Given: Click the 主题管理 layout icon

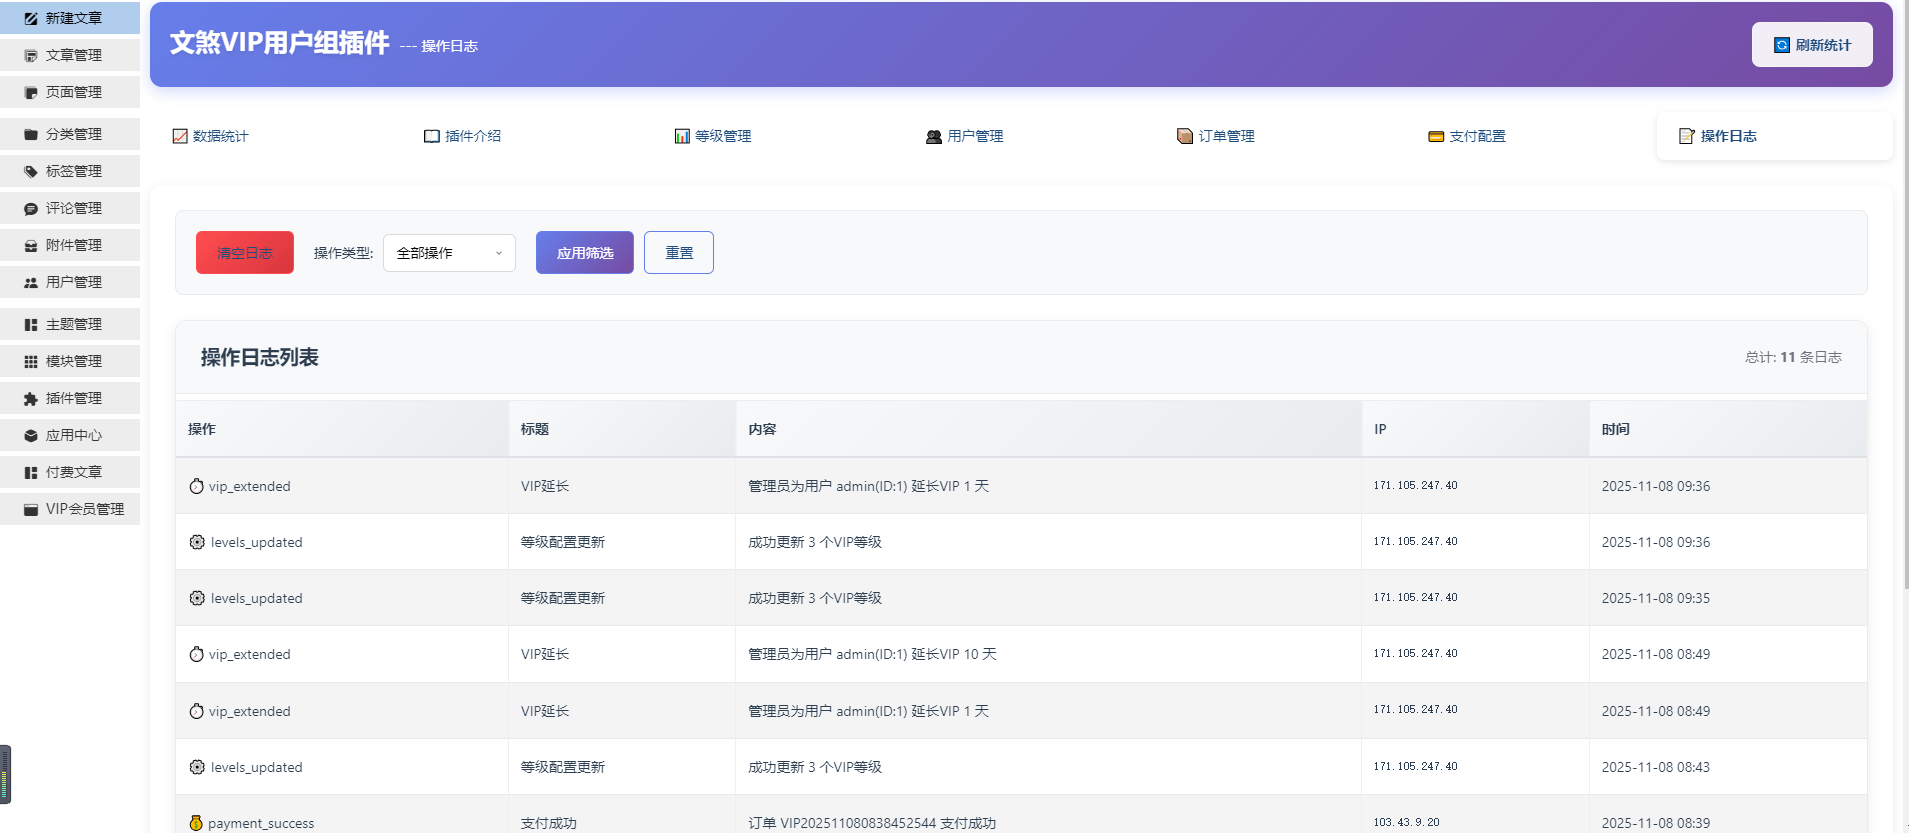Looking at the screenshot, I should (31, 324).
